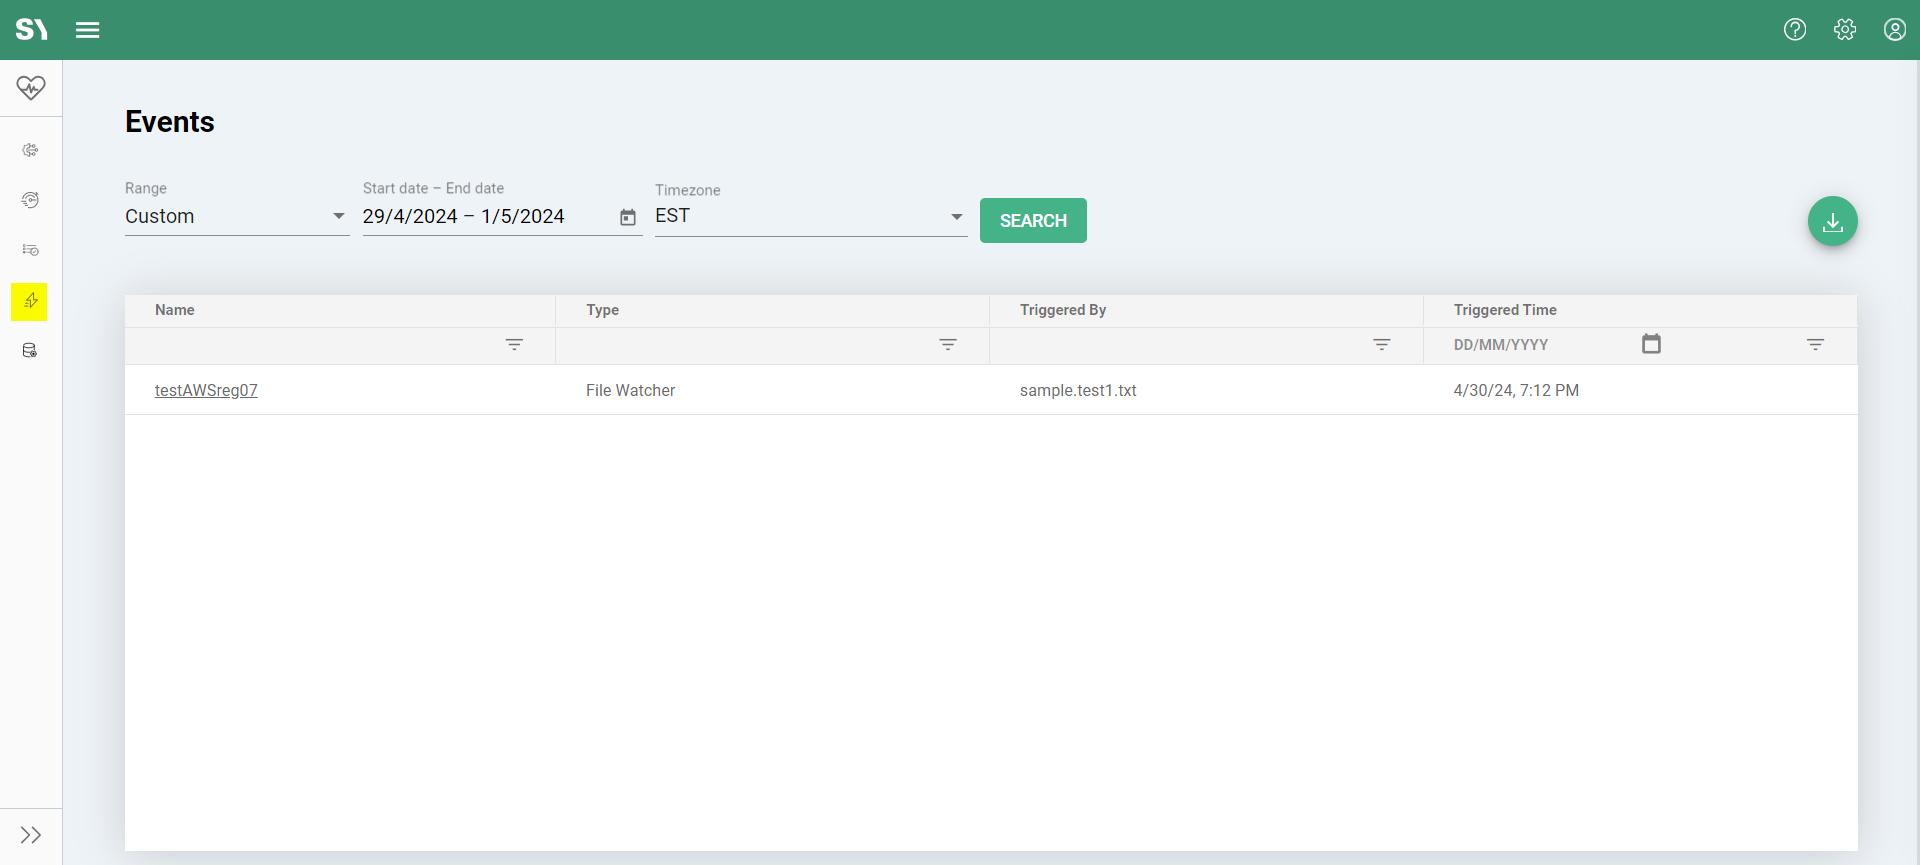Open the Triggered By column filter menu
This screenshot has height=865, width=1920.
pyautogui.click(x=1382, y=345)
